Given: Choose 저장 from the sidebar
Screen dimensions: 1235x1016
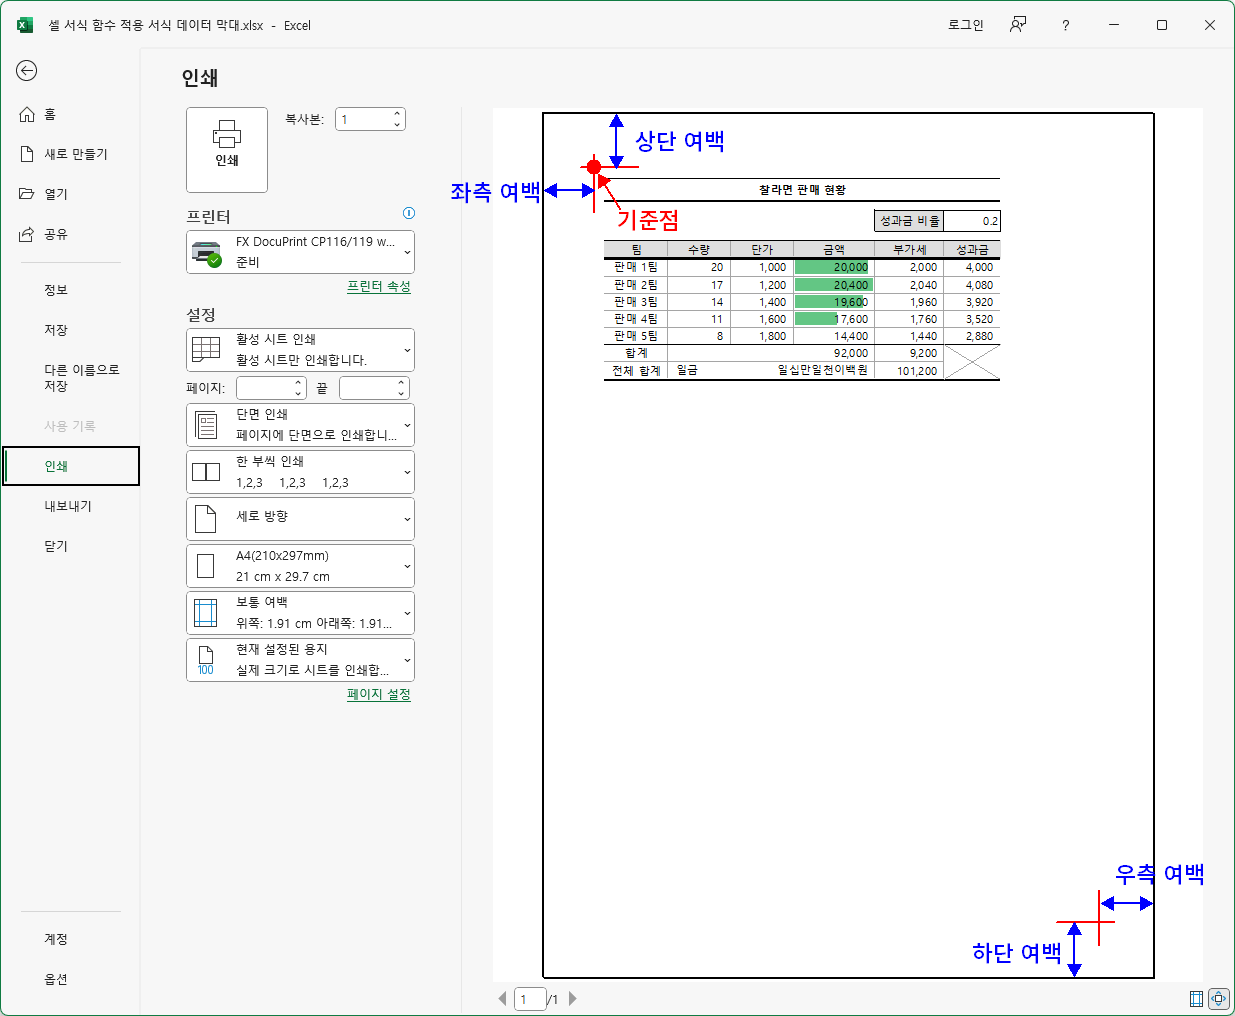Looking at the screenshot, I should pos(56,330).
